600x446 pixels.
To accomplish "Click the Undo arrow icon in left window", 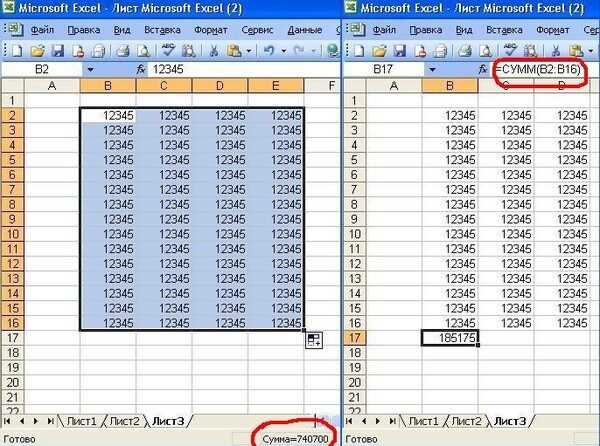I will [x=269, y=51].
